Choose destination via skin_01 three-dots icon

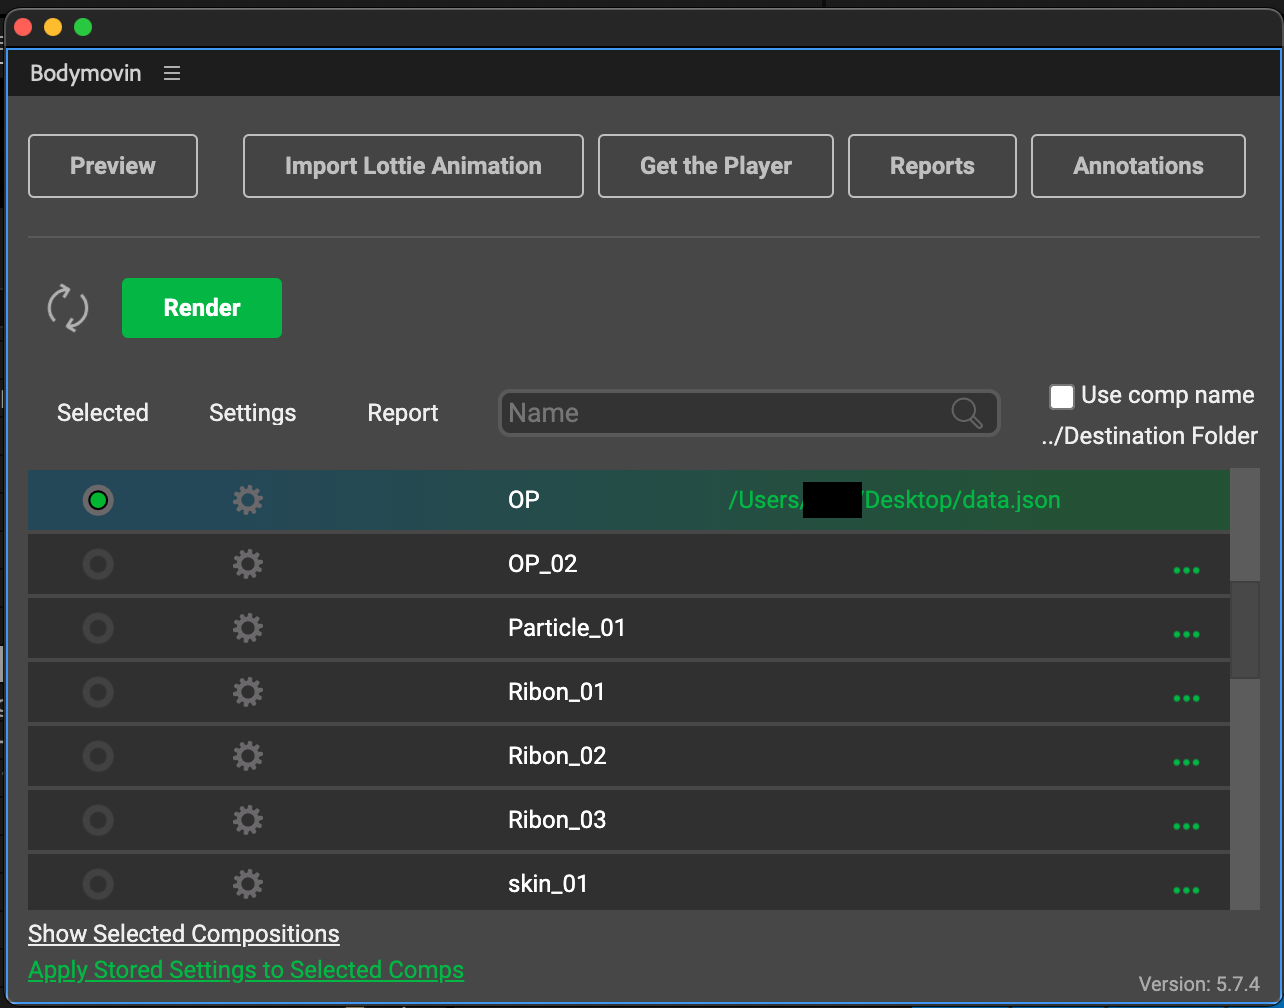click(x=1186, y=890)
